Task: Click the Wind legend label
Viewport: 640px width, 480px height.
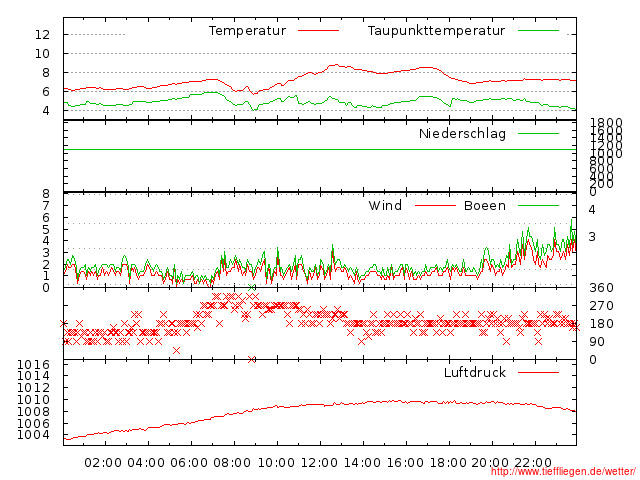Action: tap(385, 206)
